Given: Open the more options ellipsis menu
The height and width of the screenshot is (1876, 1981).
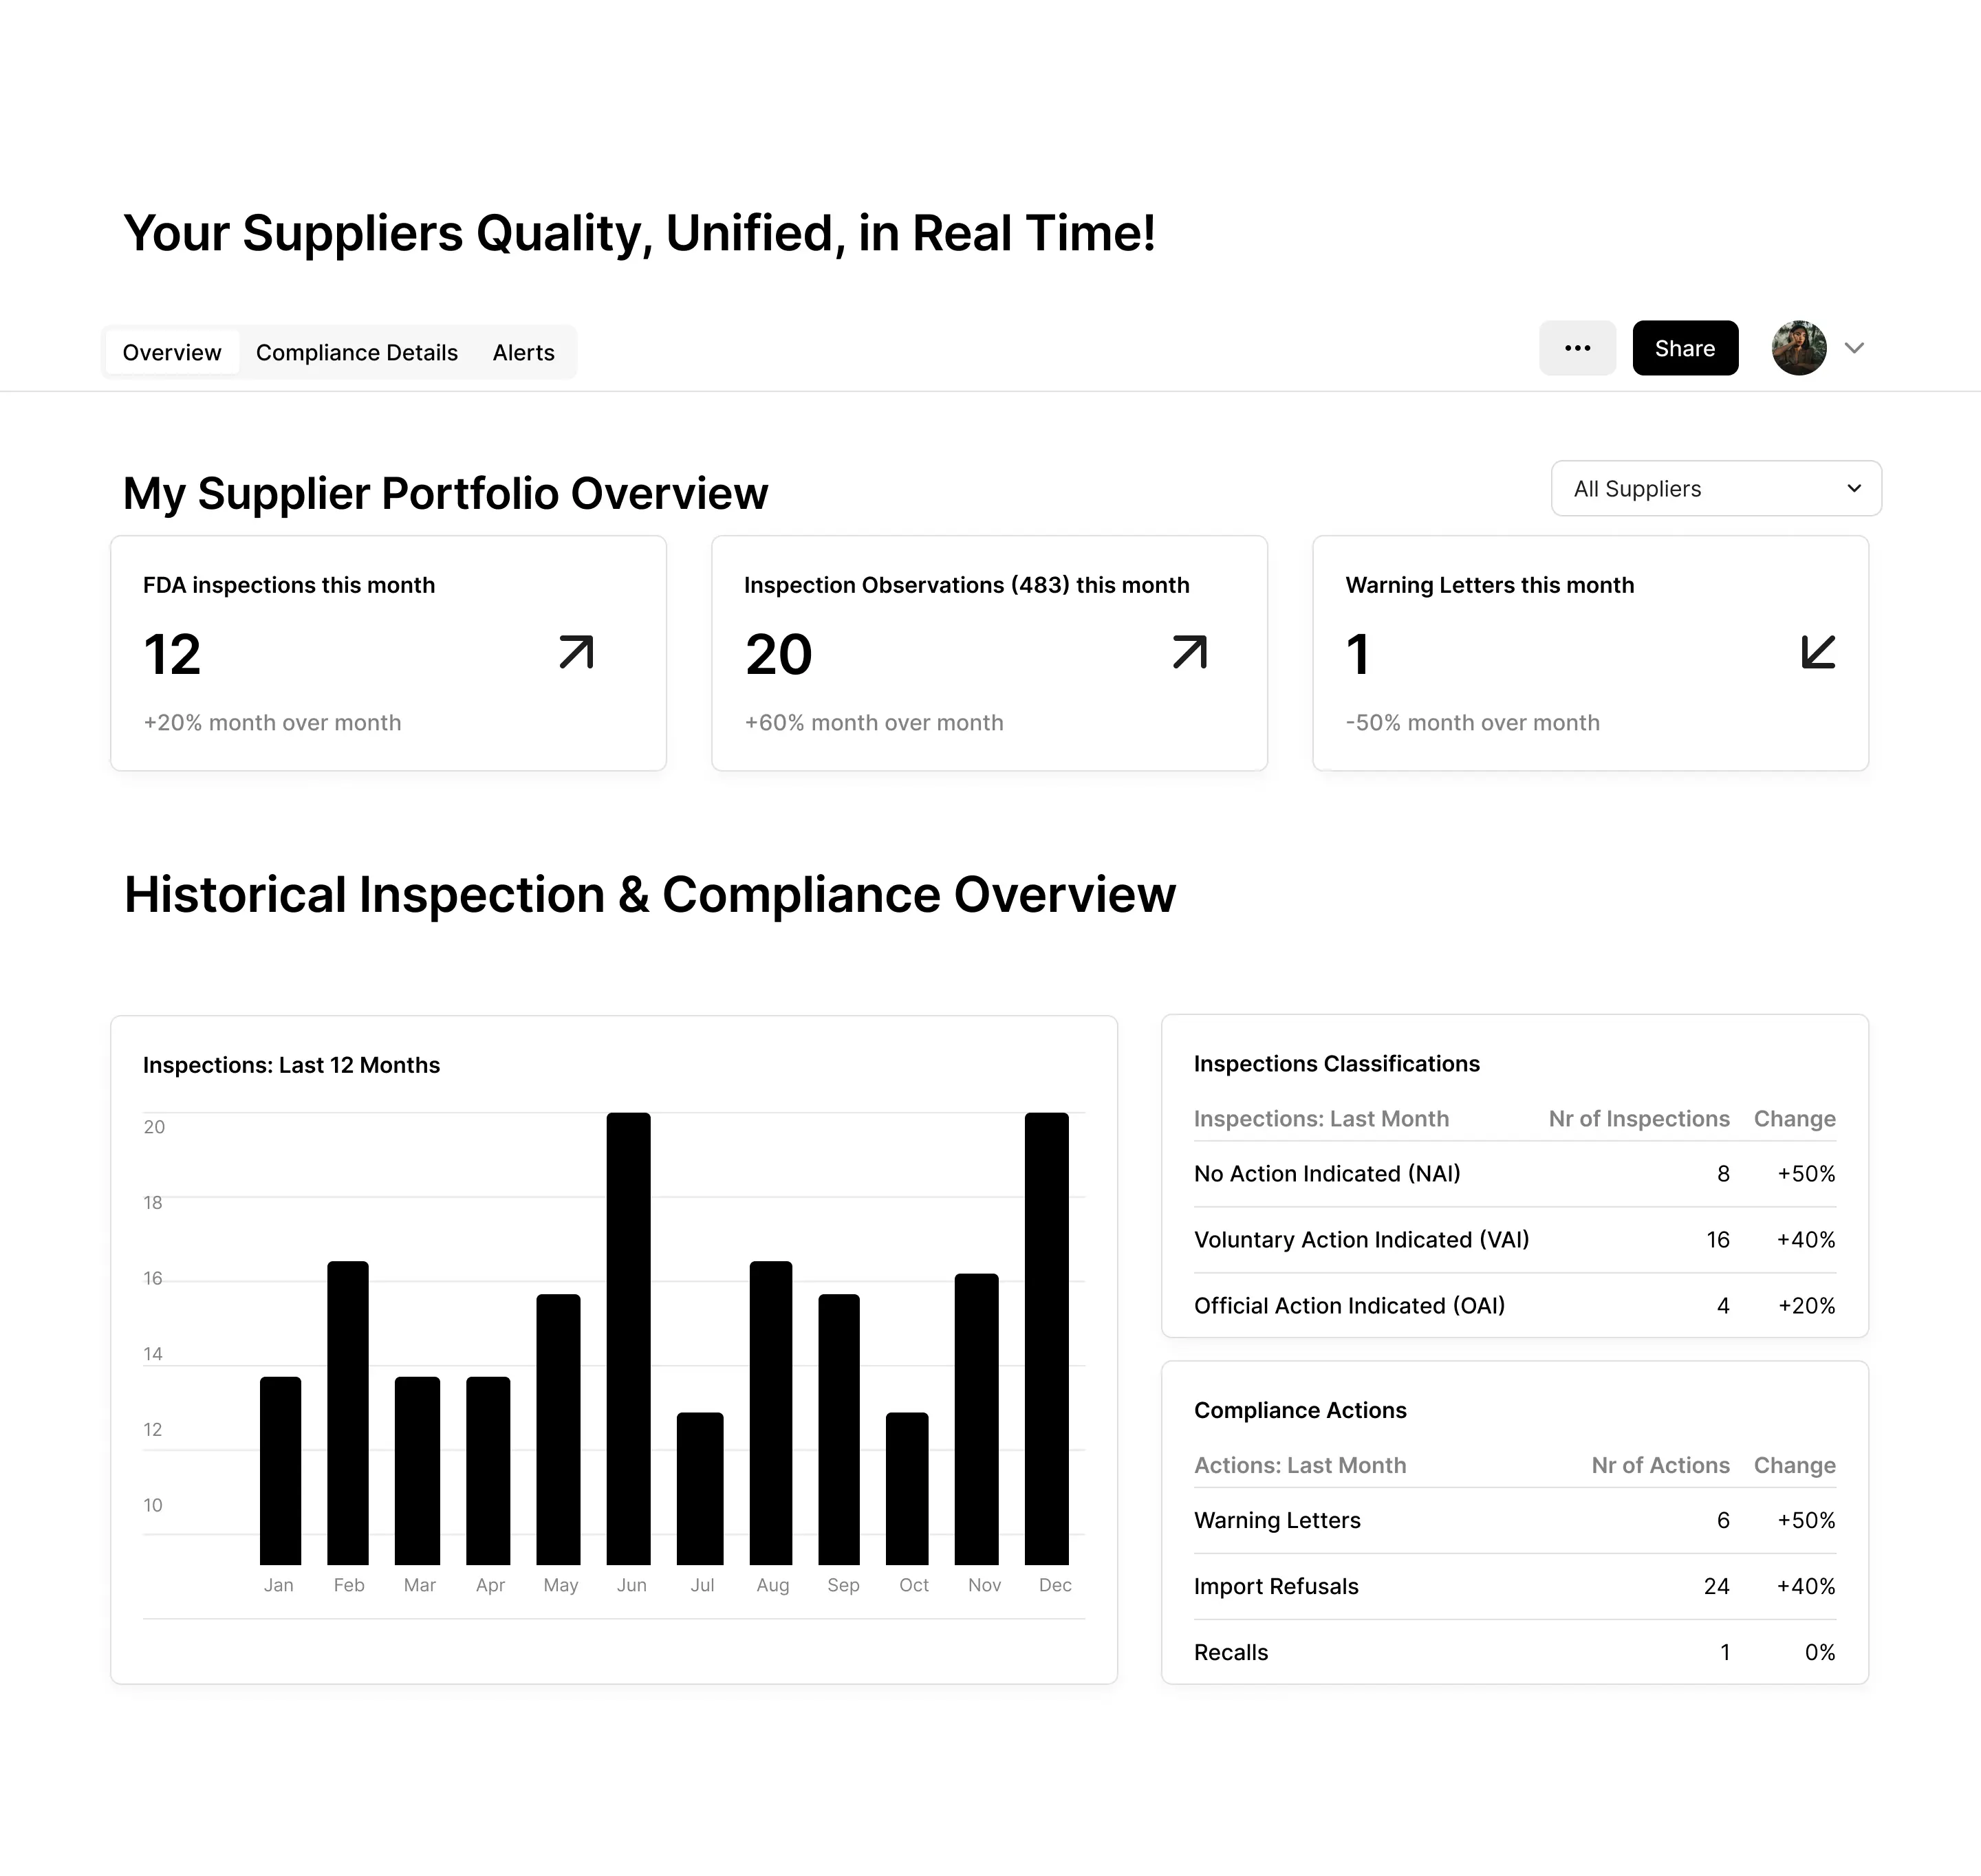Looking at the screenshot, I should [1577, 348].
